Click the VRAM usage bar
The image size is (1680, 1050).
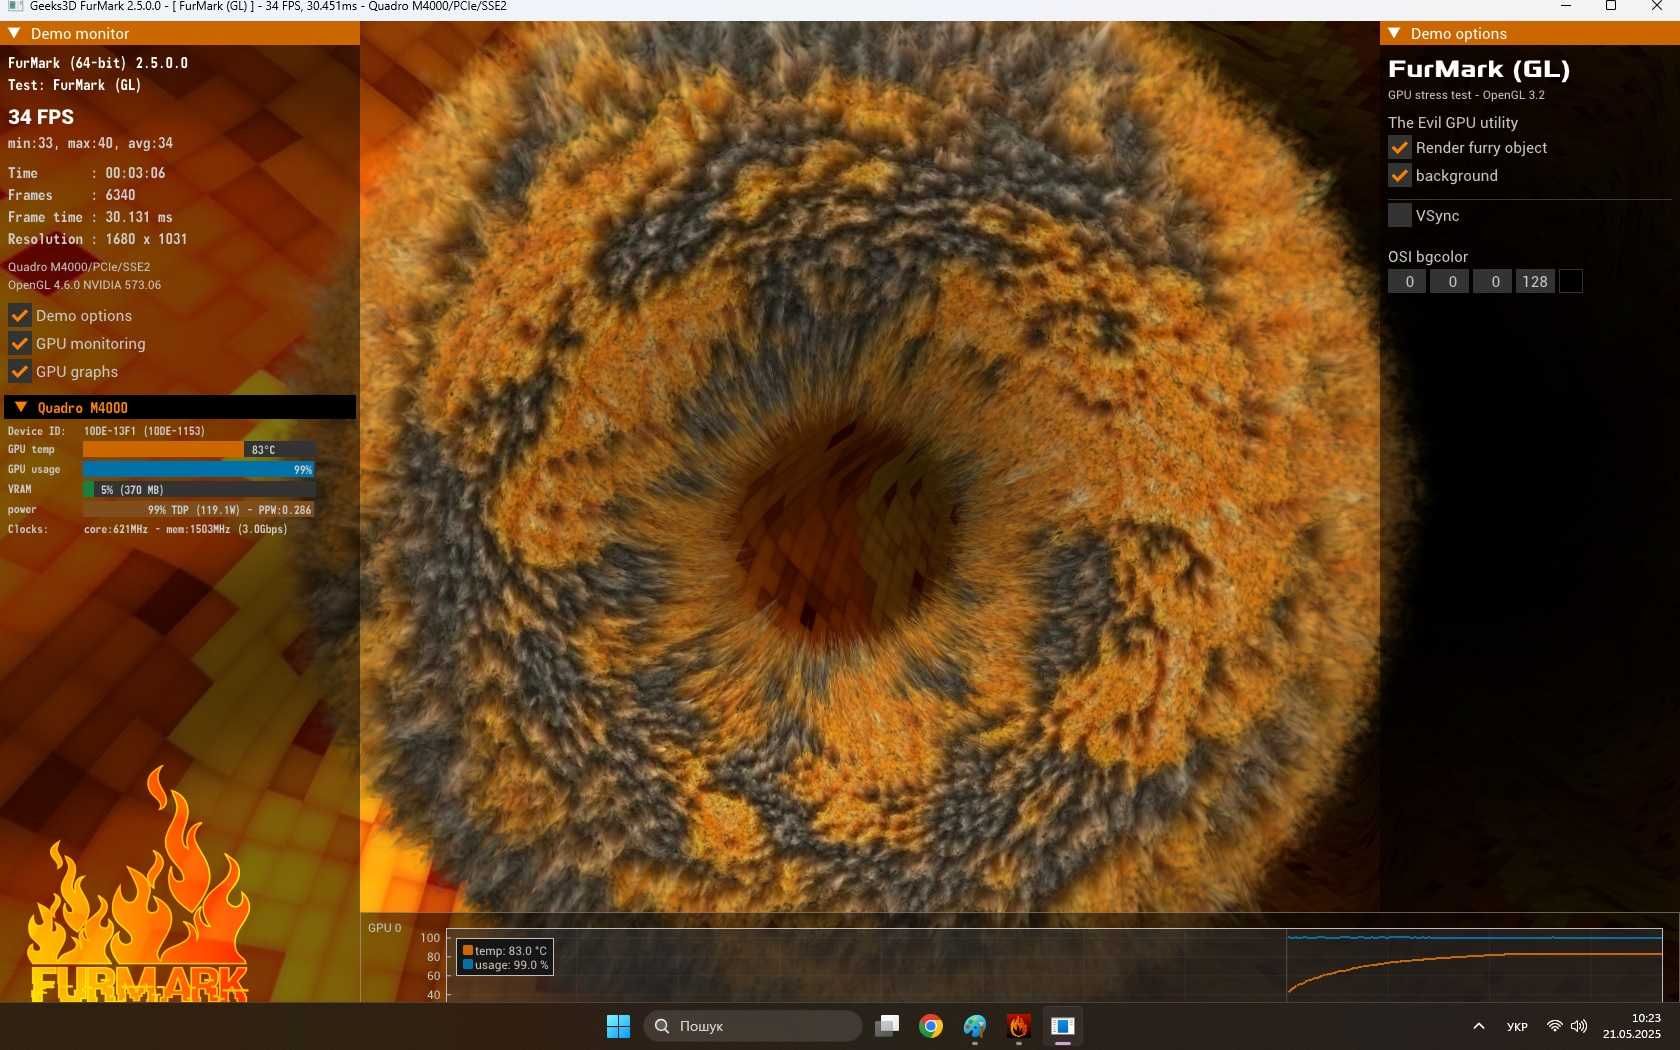(199, 489)
